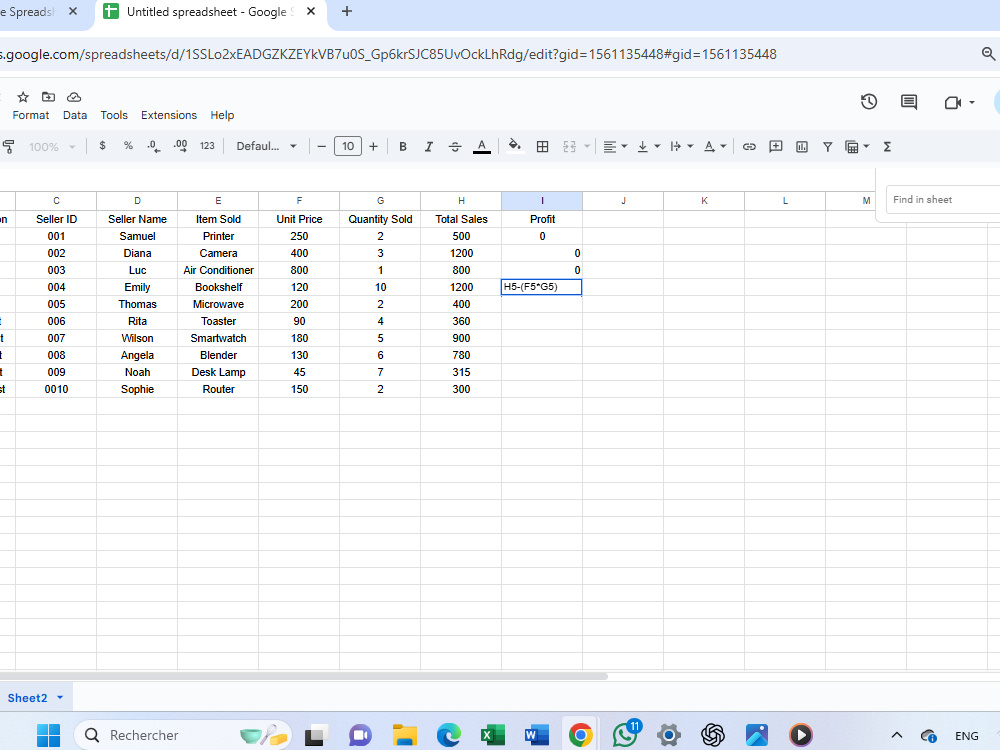
Task: Select column F header
Action: coord(299,201)
